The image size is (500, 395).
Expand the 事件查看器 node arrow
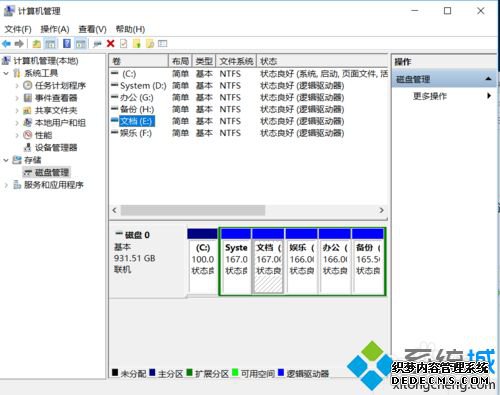tap(17, 98)
